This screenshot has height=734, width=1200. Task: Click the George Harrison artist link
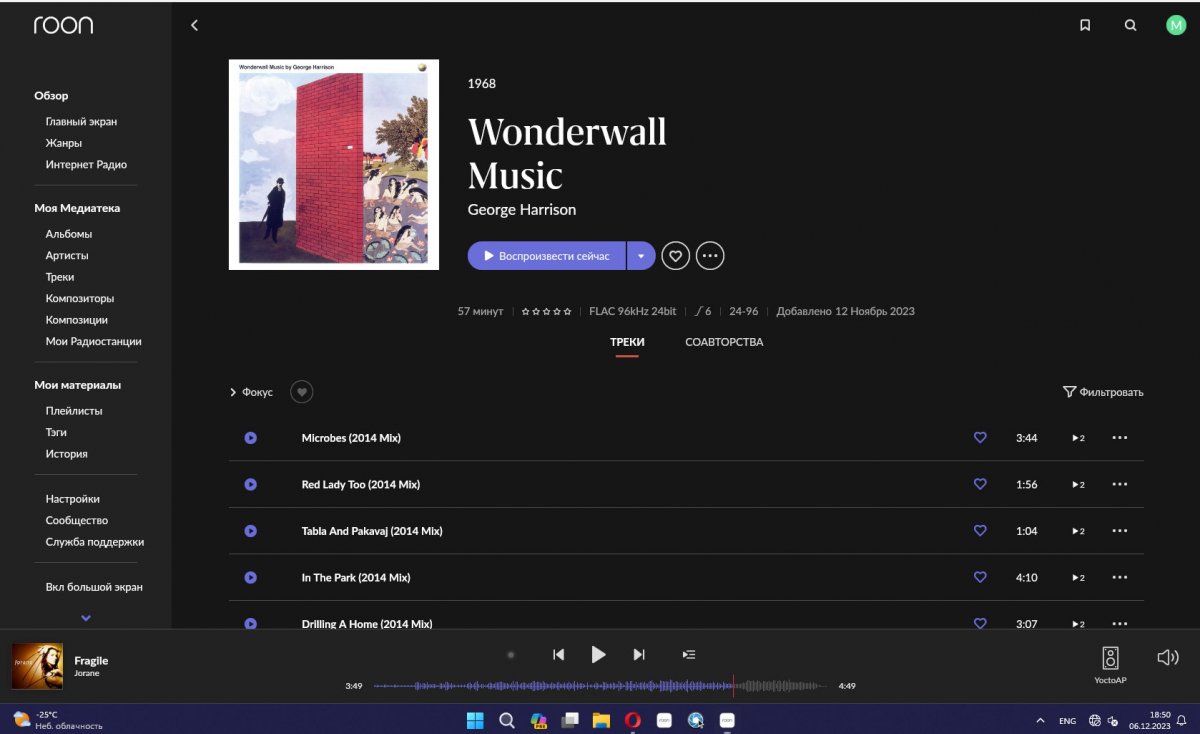pos(522,210)
